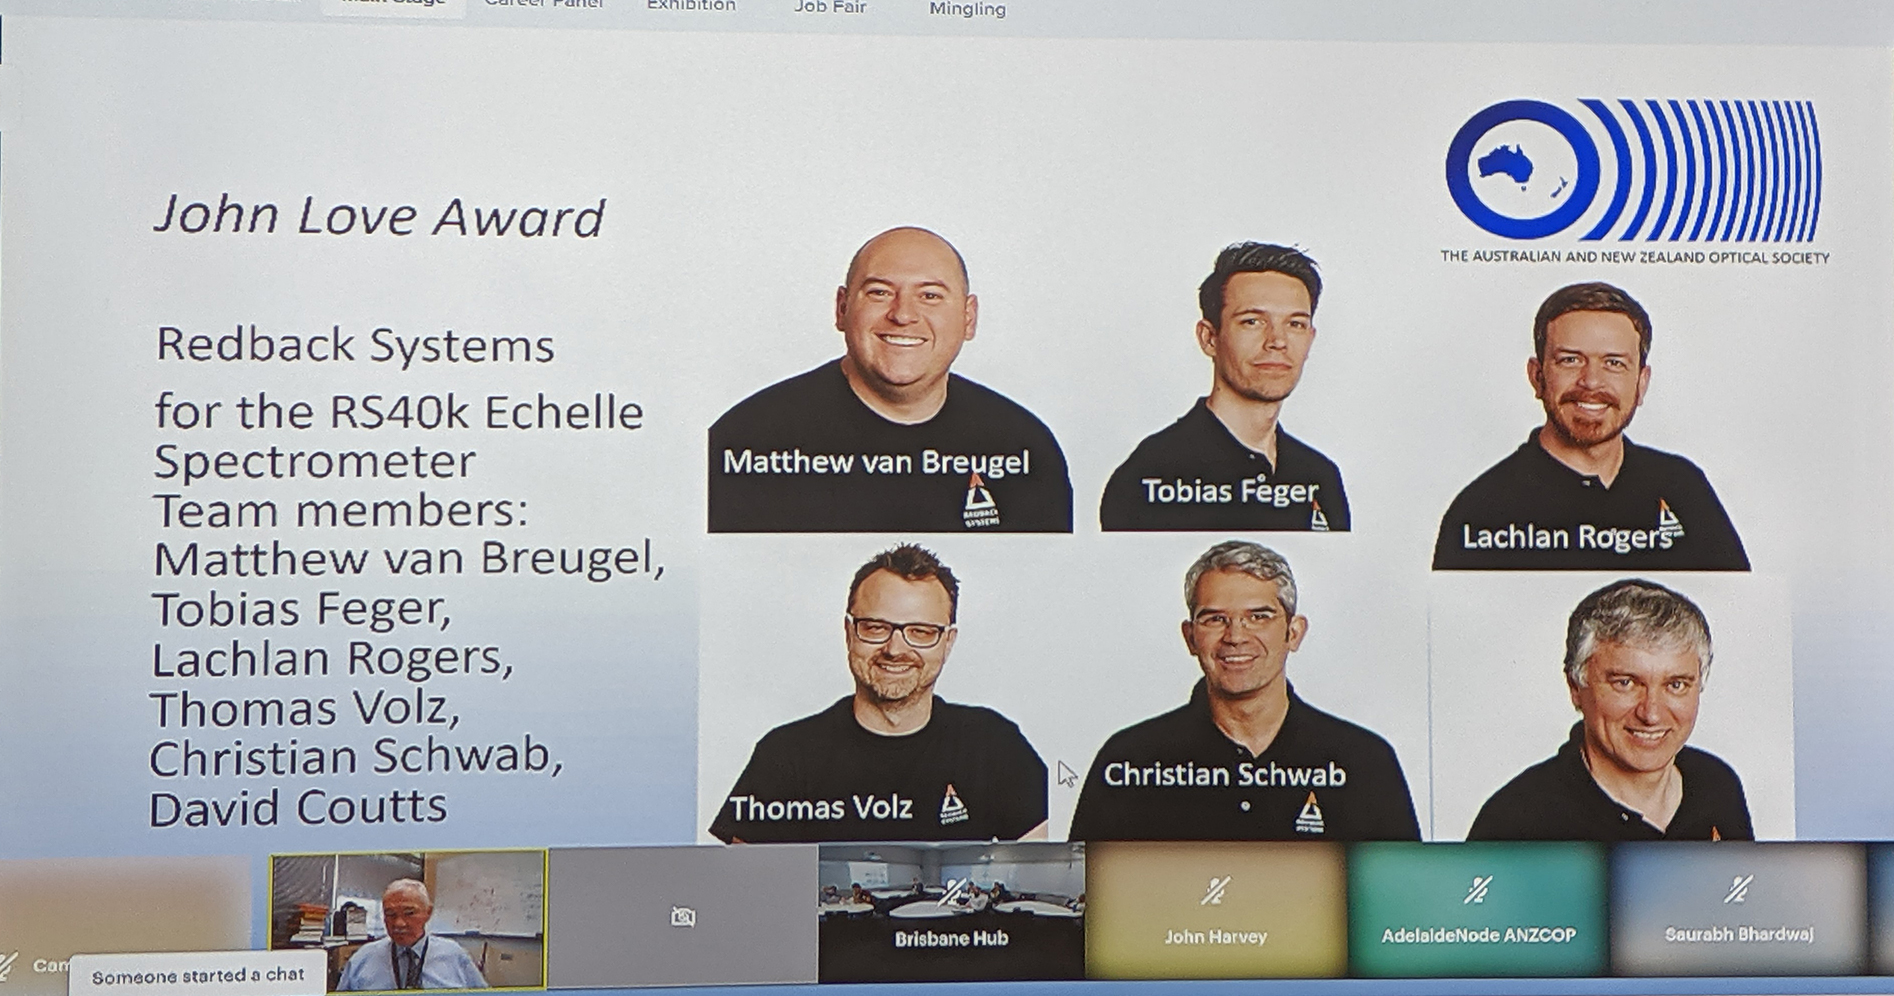Screen dimensions: 1894x996
Task: Select the John Harvey participant tile
Action: 1216,911
